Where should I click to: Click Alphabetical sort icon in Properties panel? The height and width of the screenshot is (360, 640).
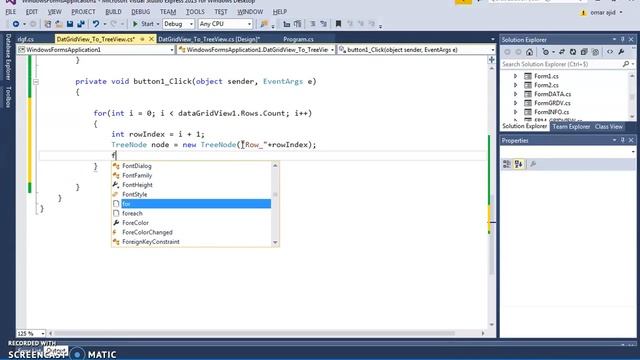(519, 164)
